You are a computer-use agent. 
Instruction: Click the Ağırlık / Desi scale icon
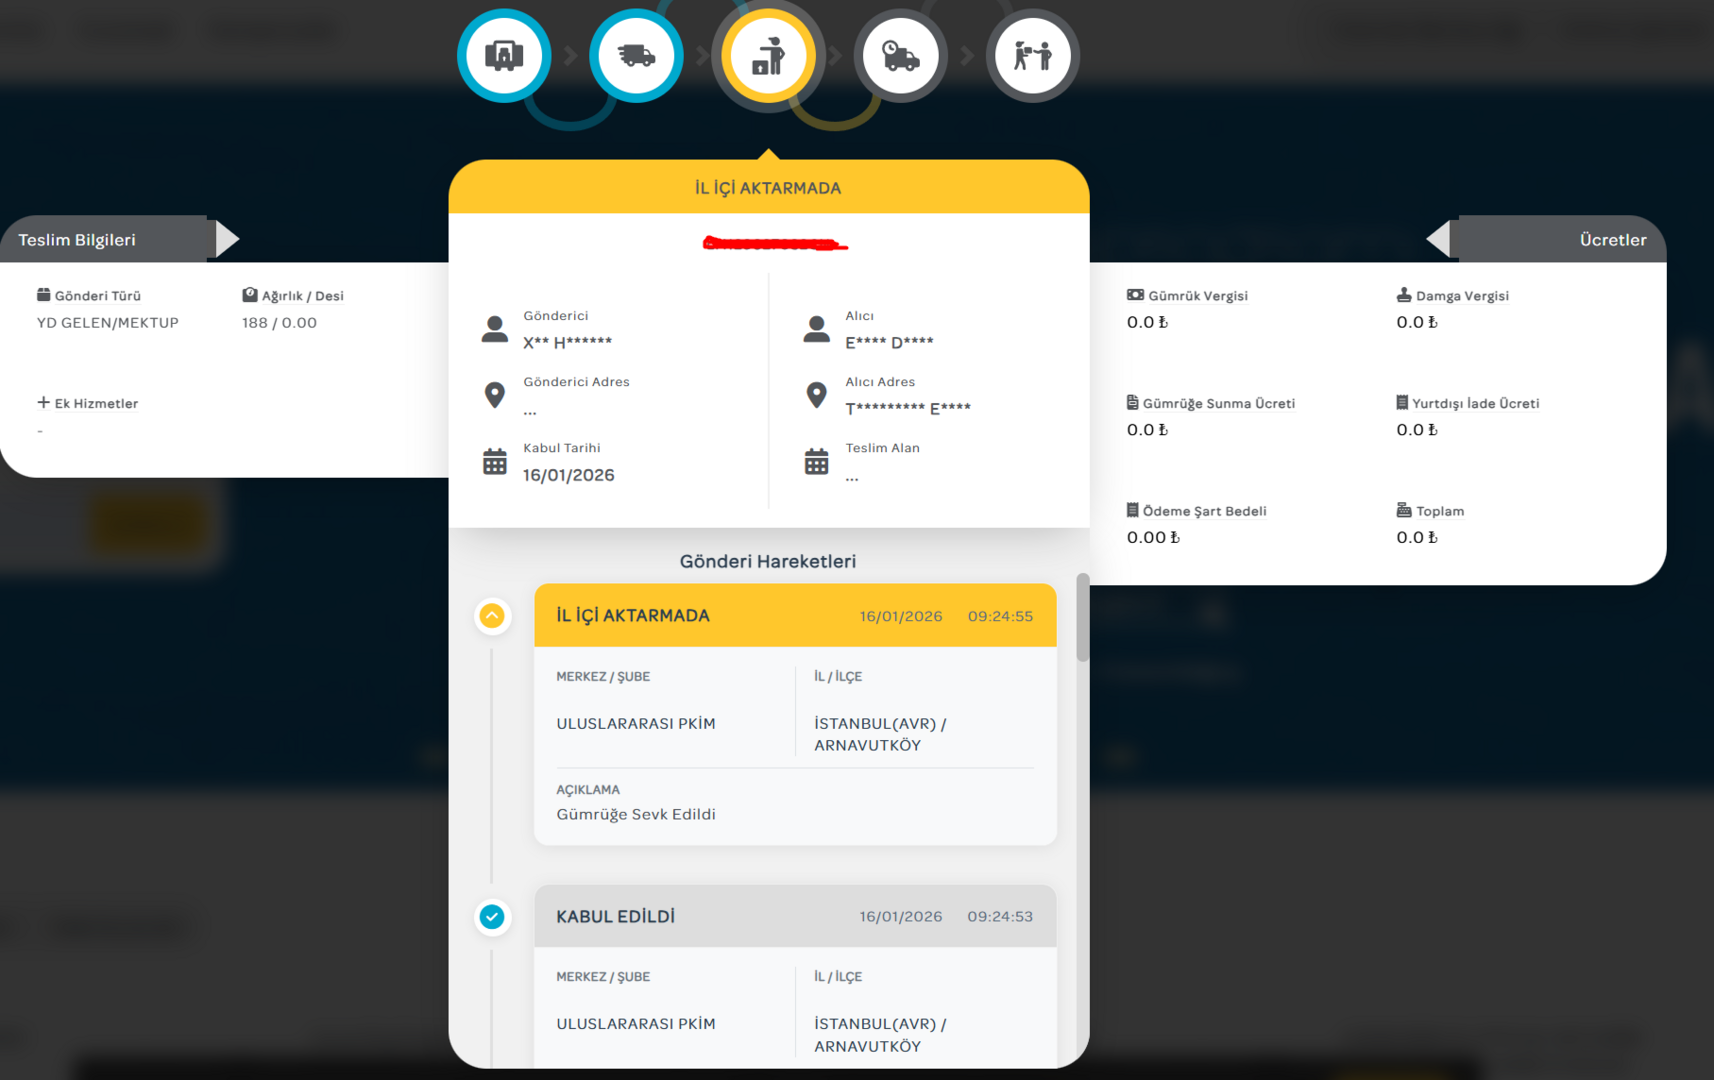tap(250, 295)
